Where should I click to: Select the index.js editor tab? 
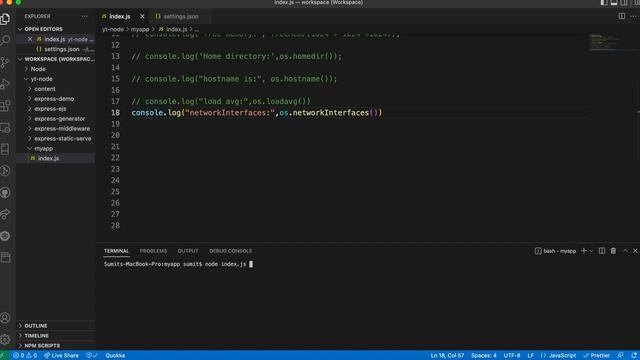[x=119, y=16]
